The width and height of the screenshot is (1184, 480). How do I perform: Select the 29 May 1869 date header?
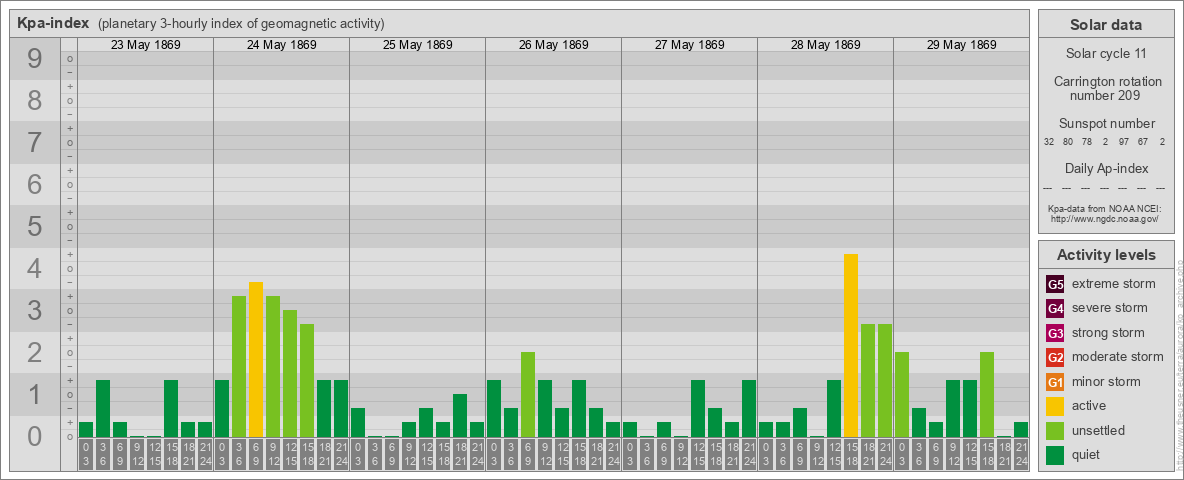tap(961, 45)
